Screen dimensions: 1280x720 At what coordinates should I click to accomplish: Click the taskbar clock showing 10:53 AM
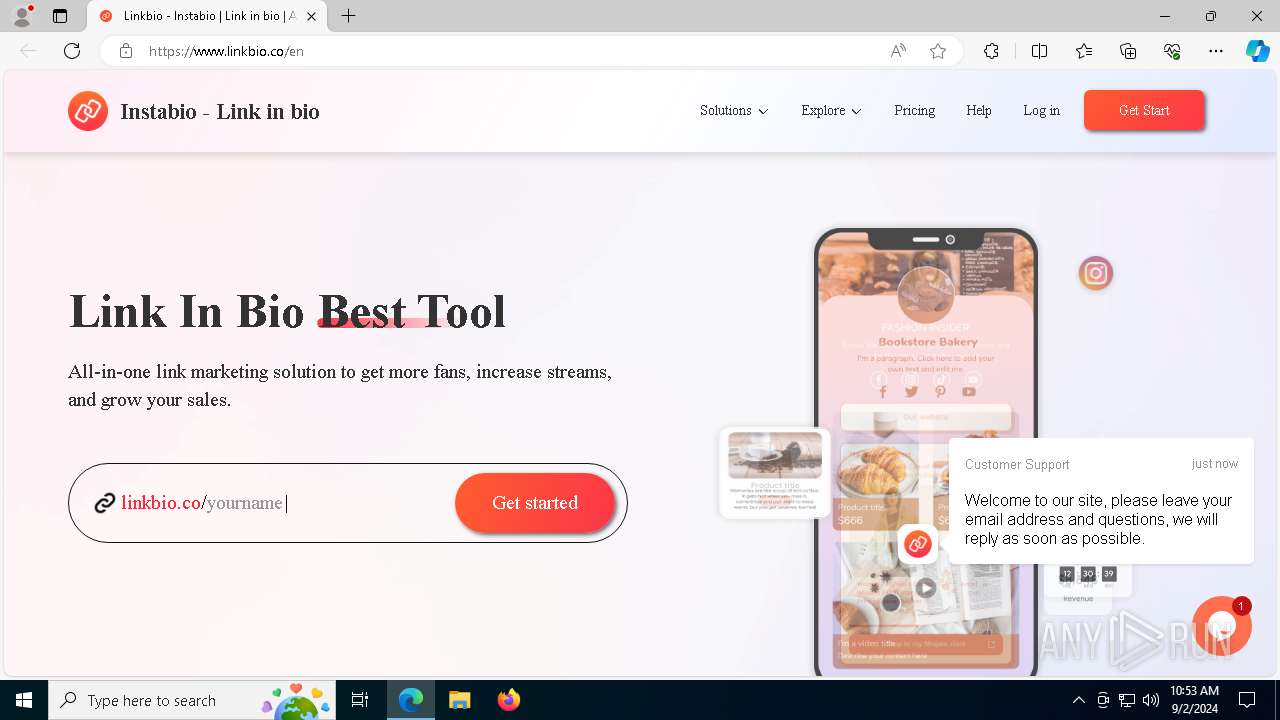[1194, 700]
